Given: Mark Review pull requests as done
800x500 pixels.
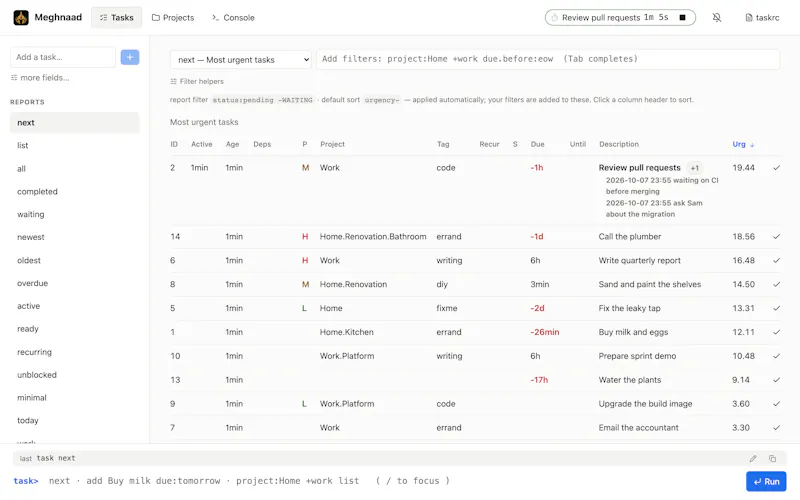Looking at the screenshot, I should (776, 167).
